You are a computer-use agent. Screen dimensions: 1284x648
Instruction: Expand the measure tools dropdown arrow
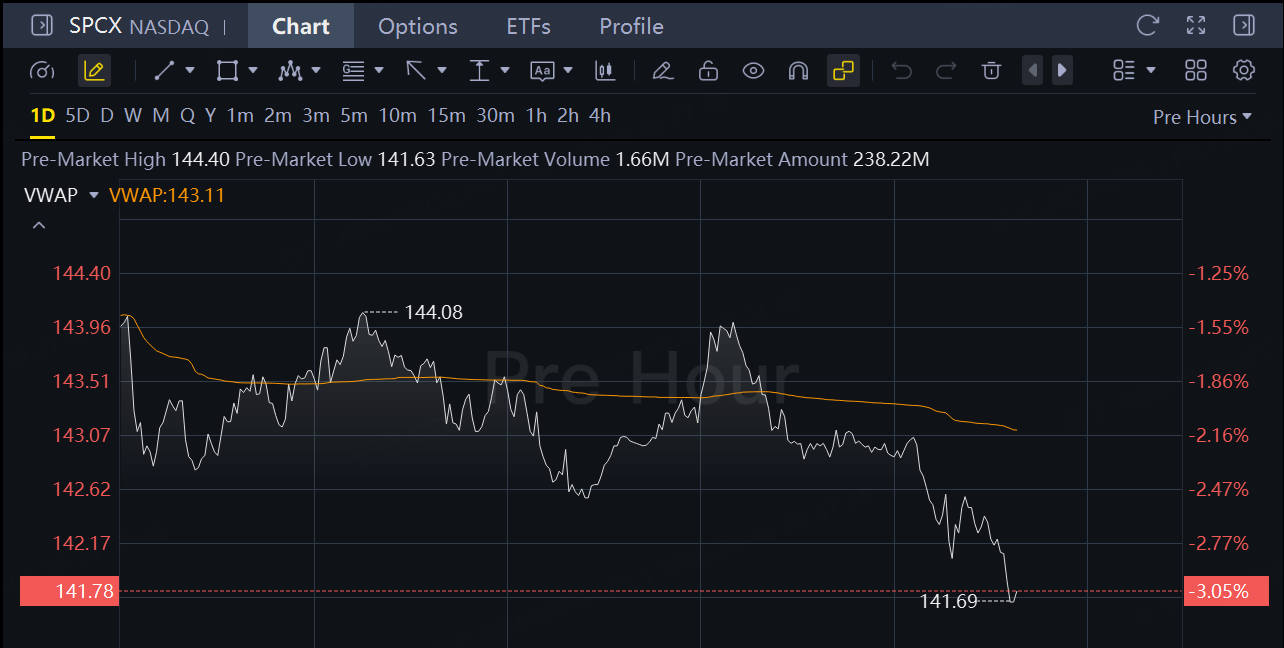pyautogui.click(x=505, y=70)
